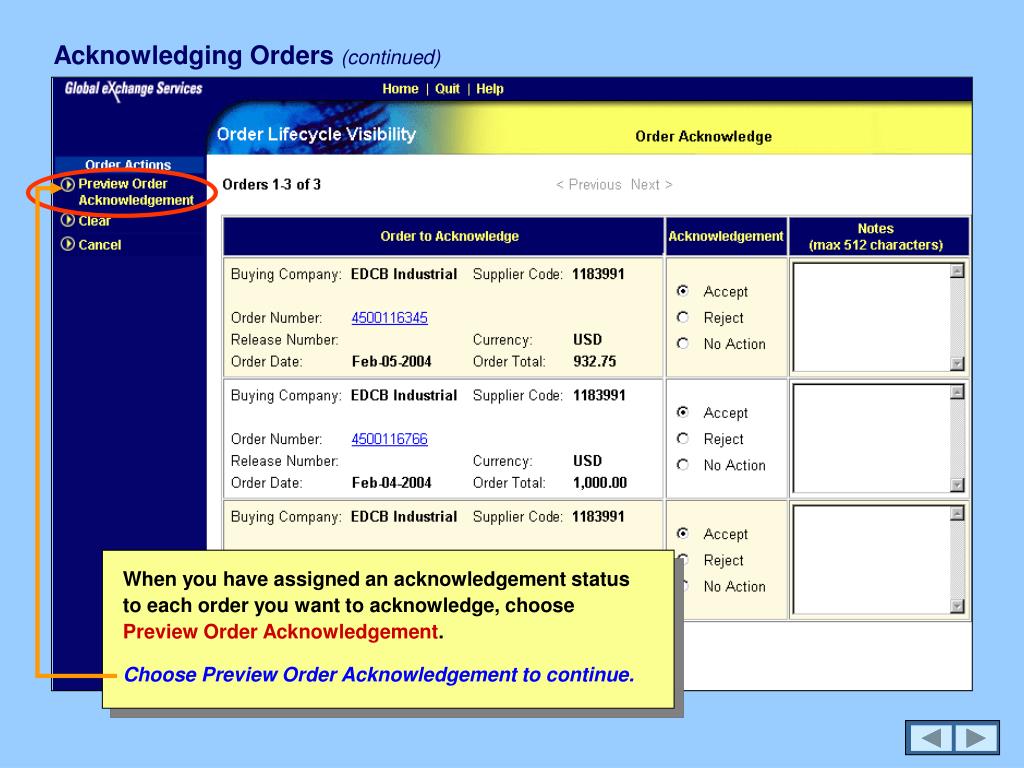Screen dimensions: 1024x768
Task: Click scroll-up arrow in second notes box
Action: (x=957, y=392)
